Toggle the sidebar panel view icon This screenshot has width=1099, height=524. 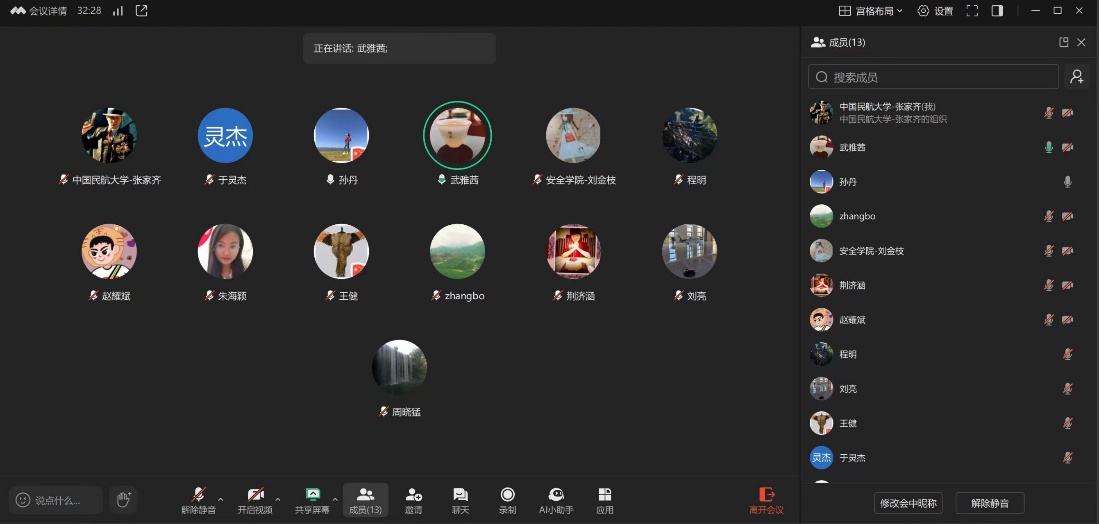tap(997, 11)
